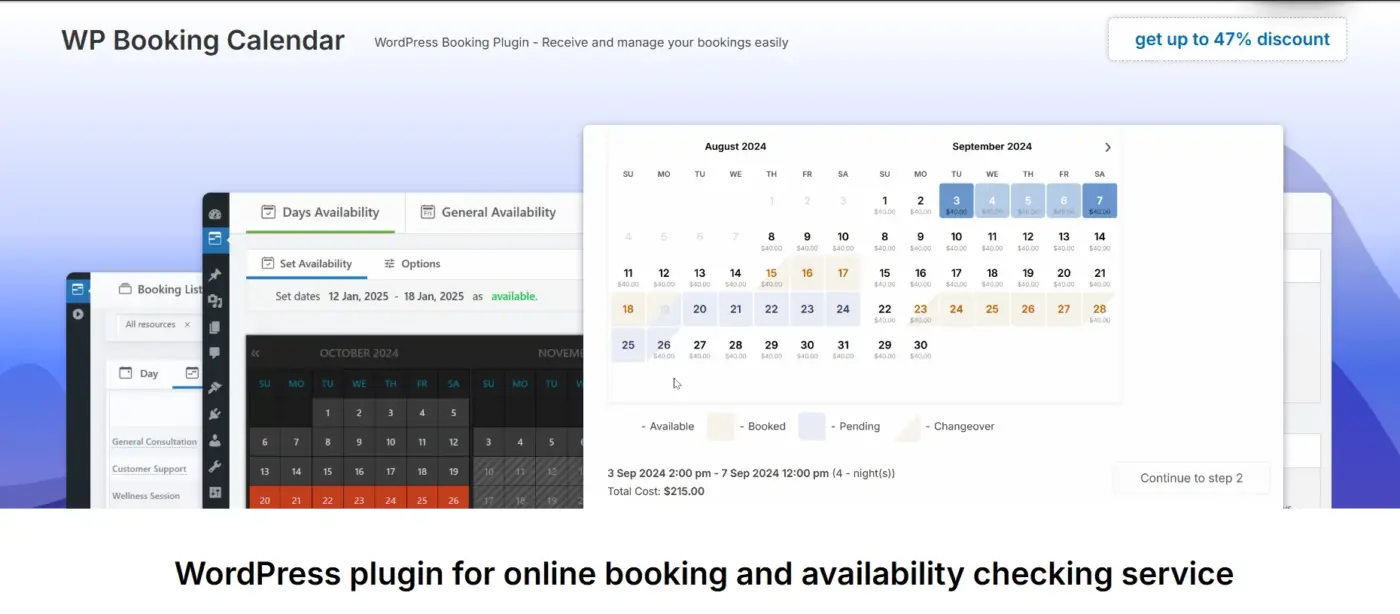Screen dimensions: 1400x614
Task: Click October 1 in the dark calendar
Action: pyautogui.click(x=327, y=412)
